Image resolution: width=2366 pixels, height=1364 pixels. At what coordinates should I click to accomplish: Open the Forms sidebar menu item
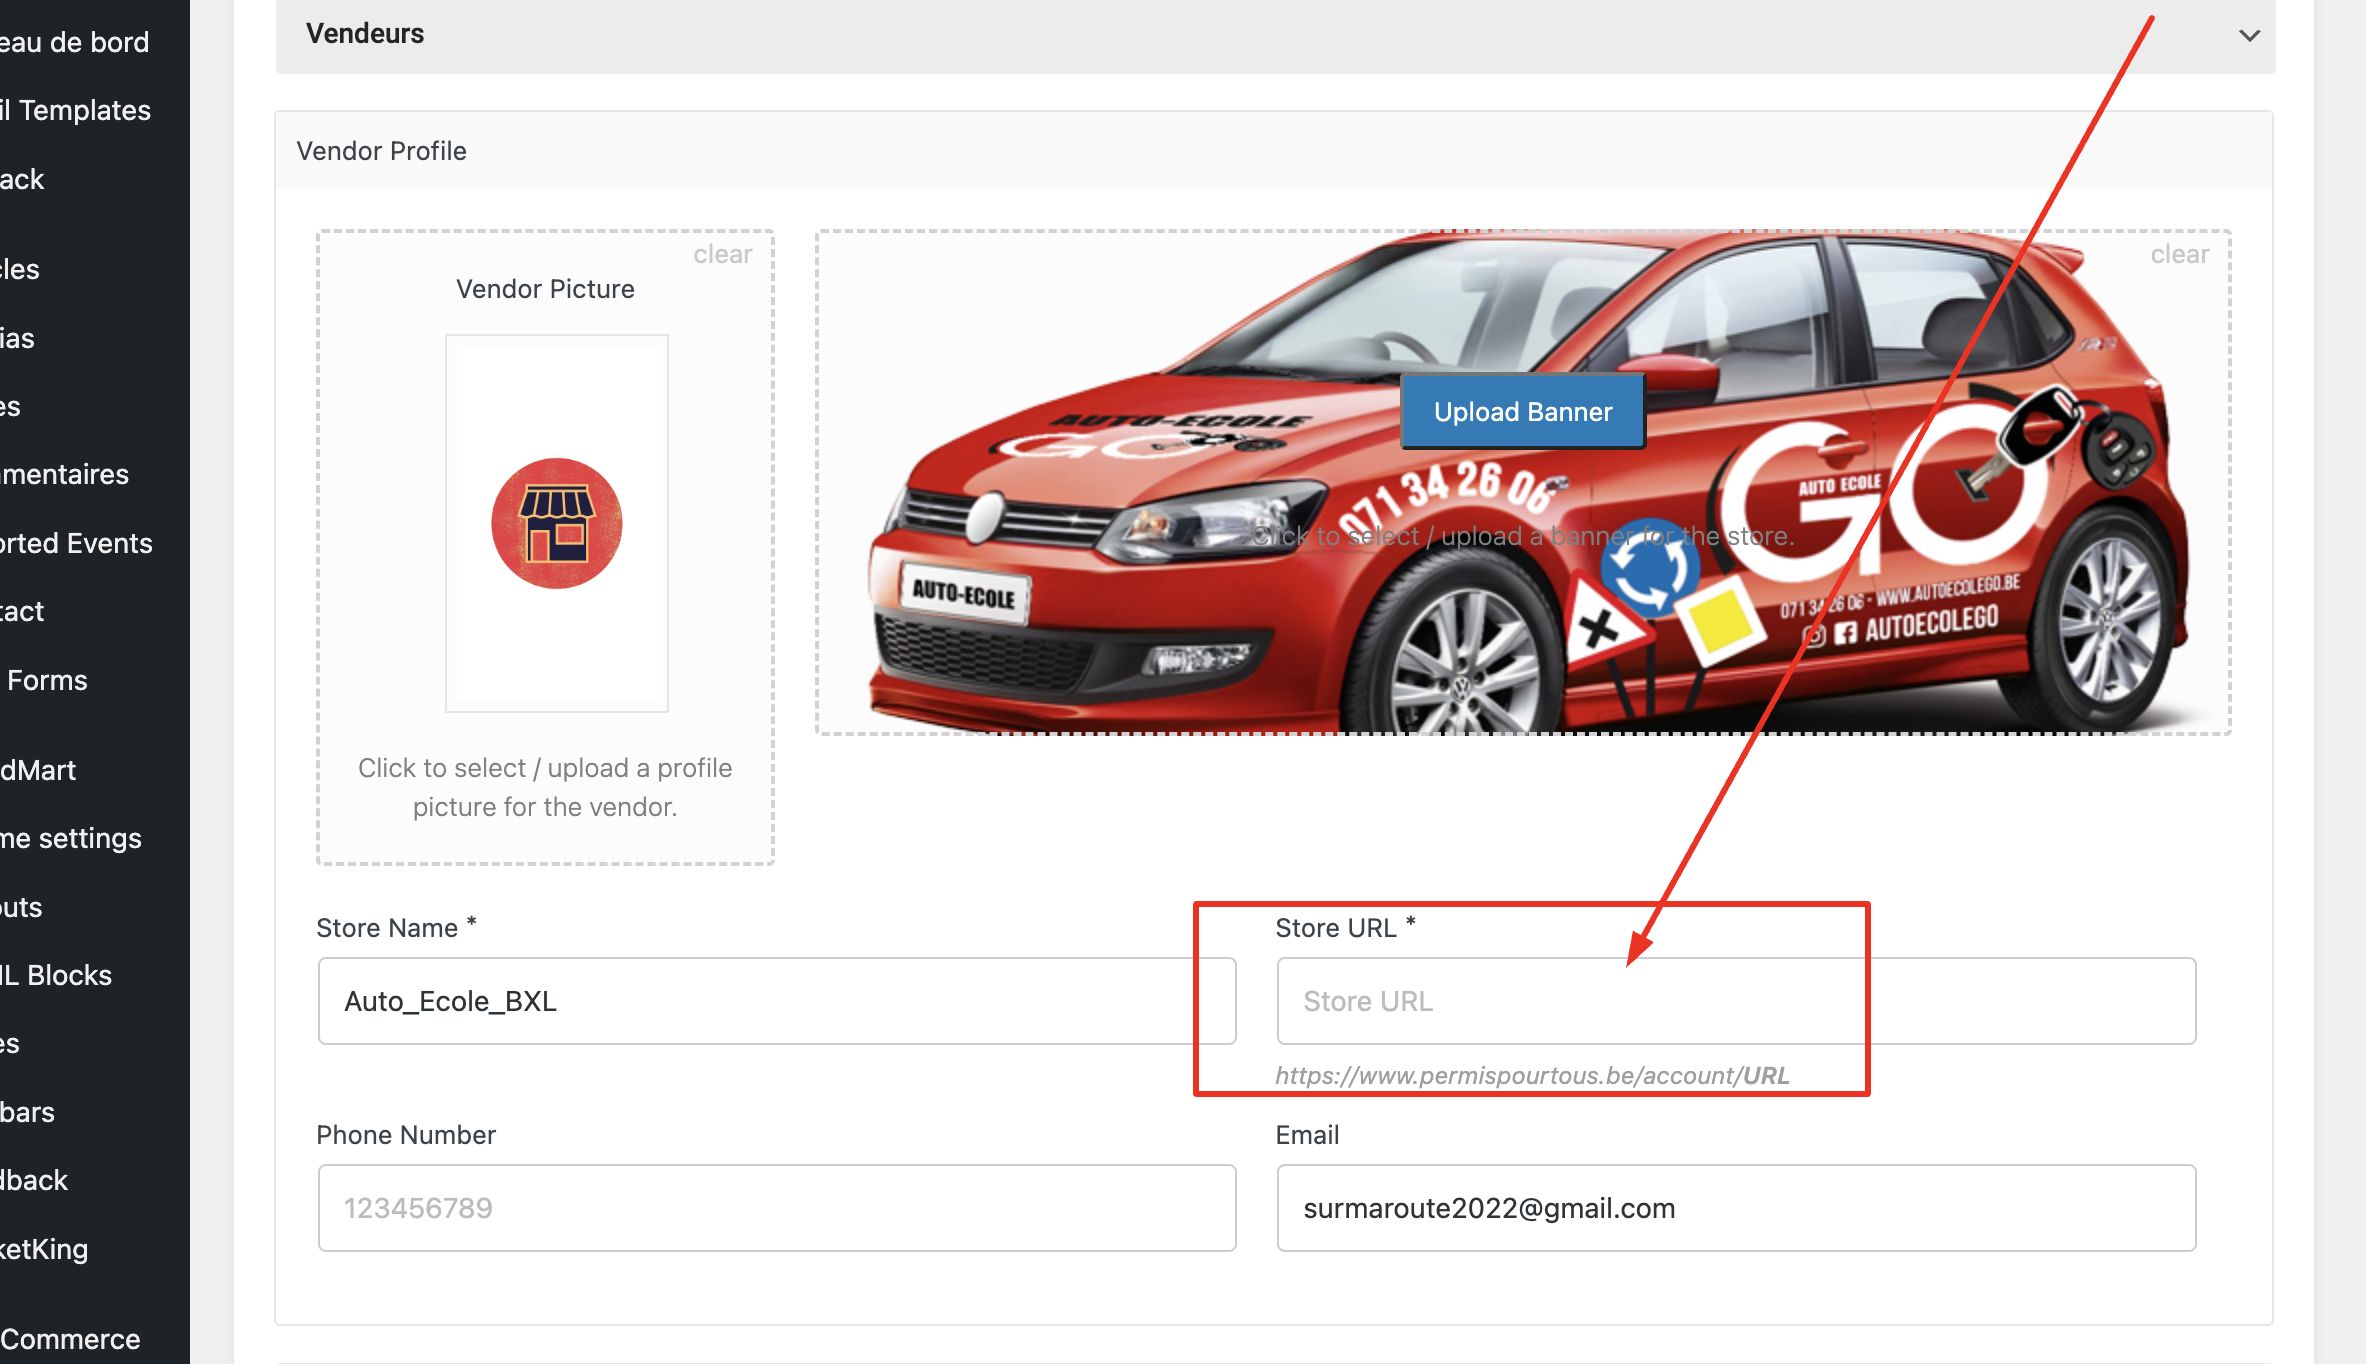(x=47, y=680)
